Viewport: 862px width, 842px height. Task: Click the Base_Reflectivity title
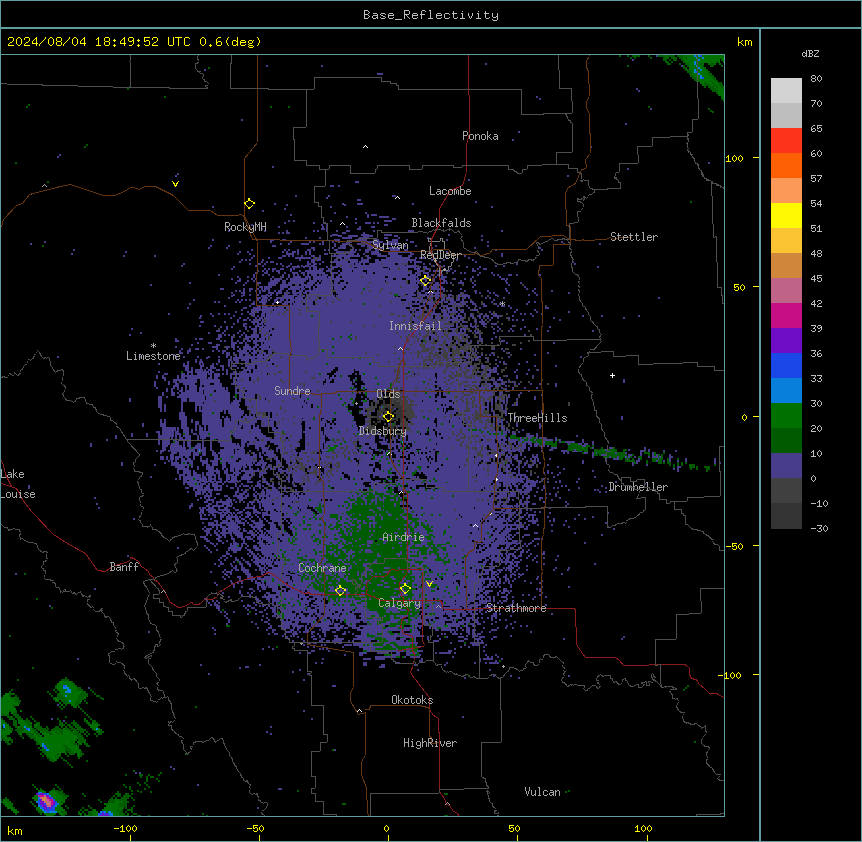tap(431, 15)
